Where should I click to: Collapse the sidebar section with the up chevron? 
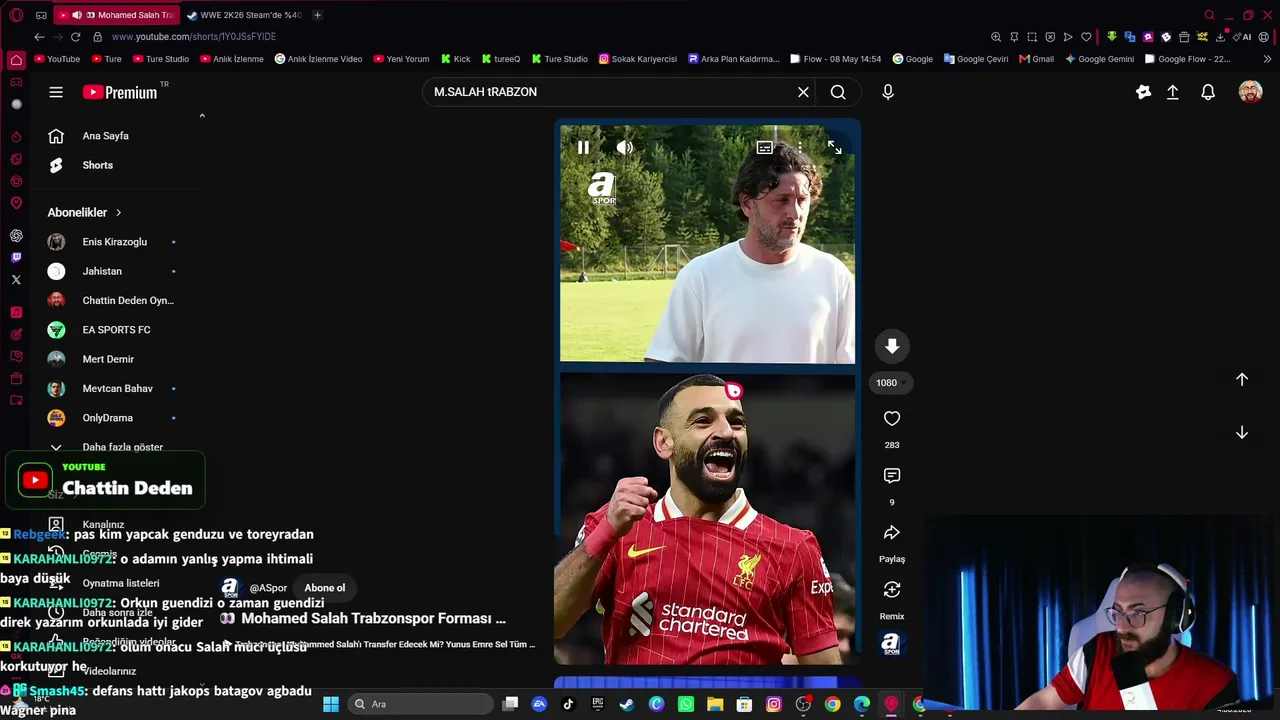[x=202, y=116]
